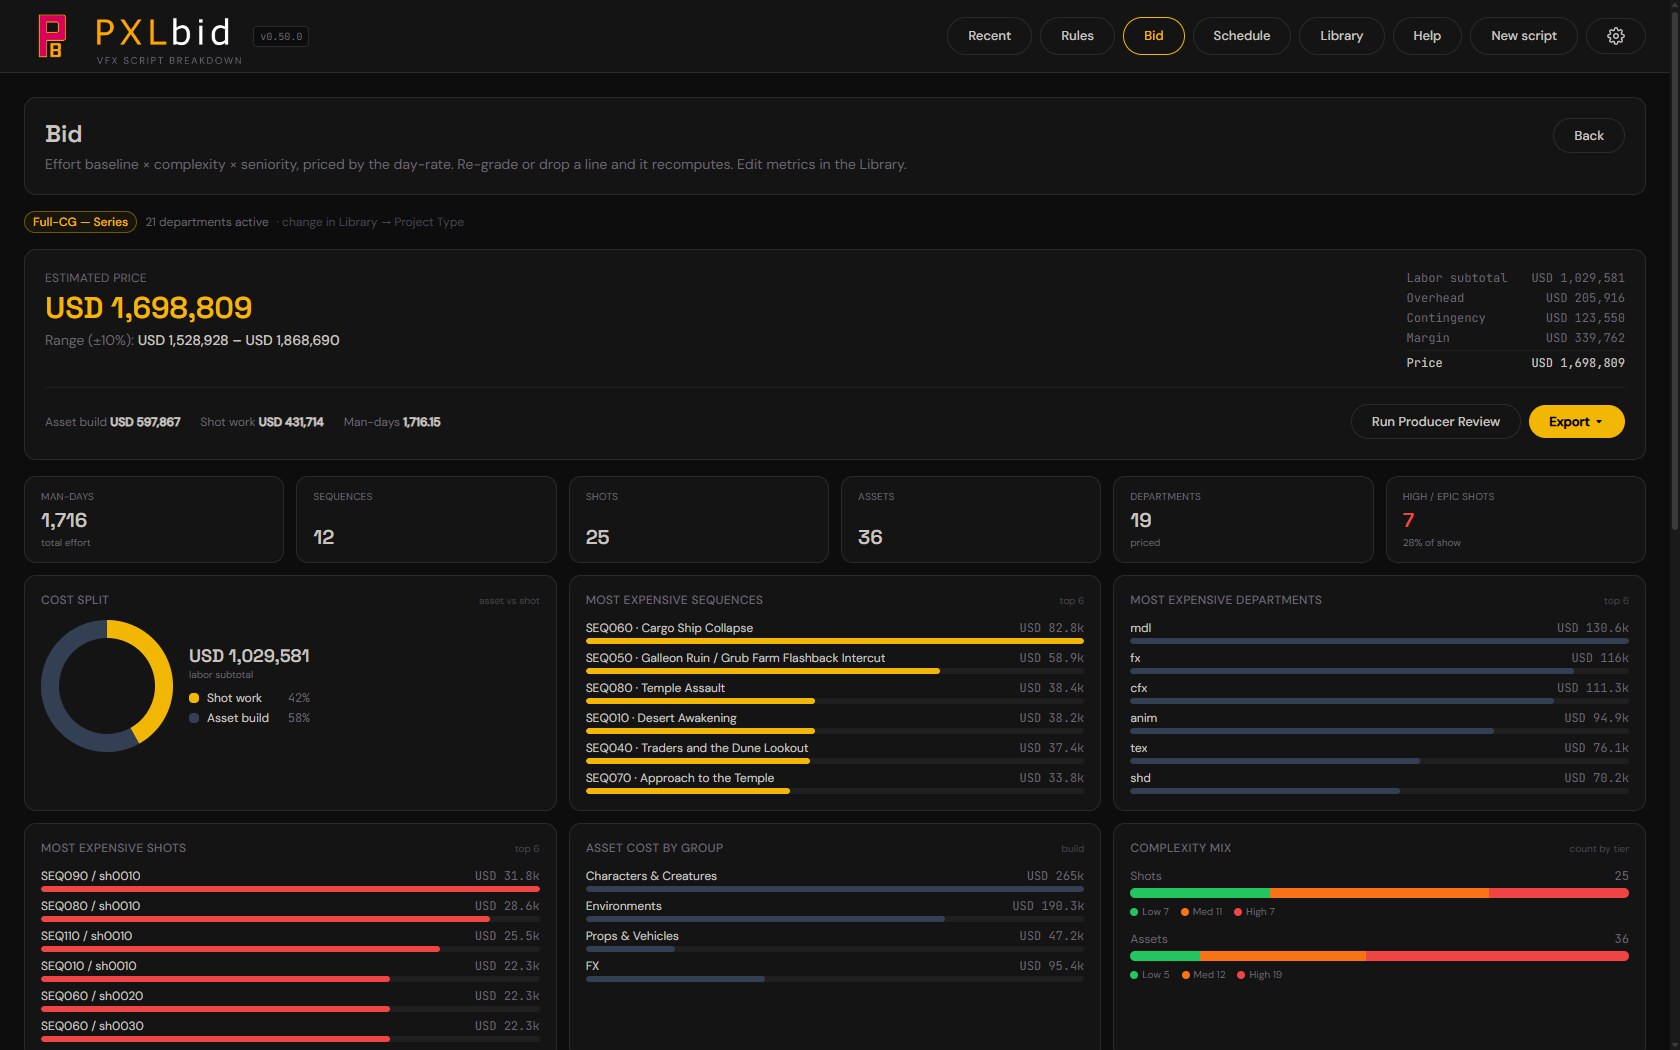Open the Export dropdown
Screen dimensions: 1680x1050
(x=1576, y=422)
